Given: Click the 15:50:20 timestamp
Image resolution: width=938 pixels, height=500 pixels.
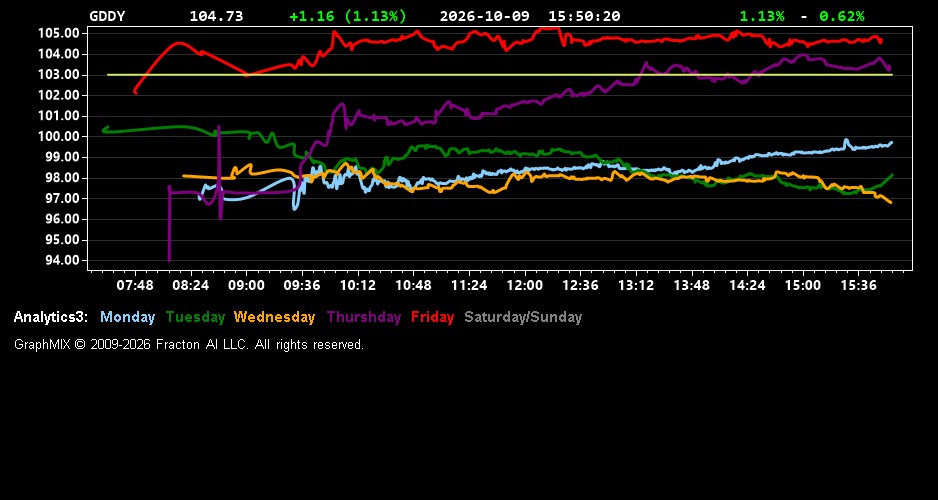Looking at the screenshot, I should click(x=584, y=16).
